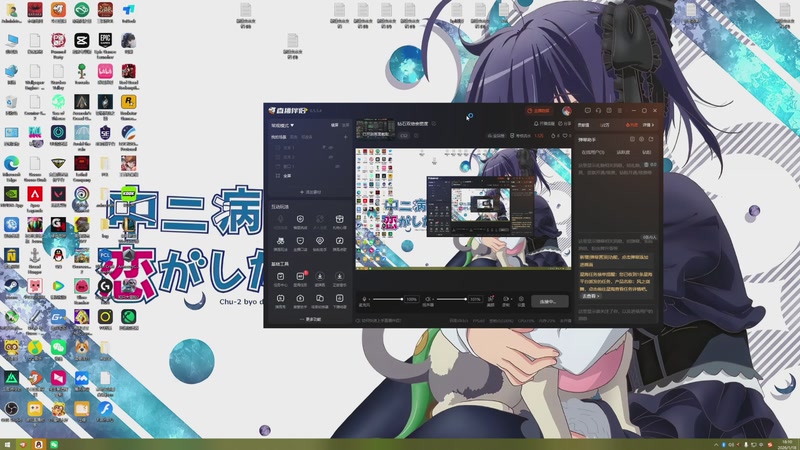Switch to the 贡献值 tab in the right panel
The height and width of the screenshot is (450, 800).
[x=583, y=125]
